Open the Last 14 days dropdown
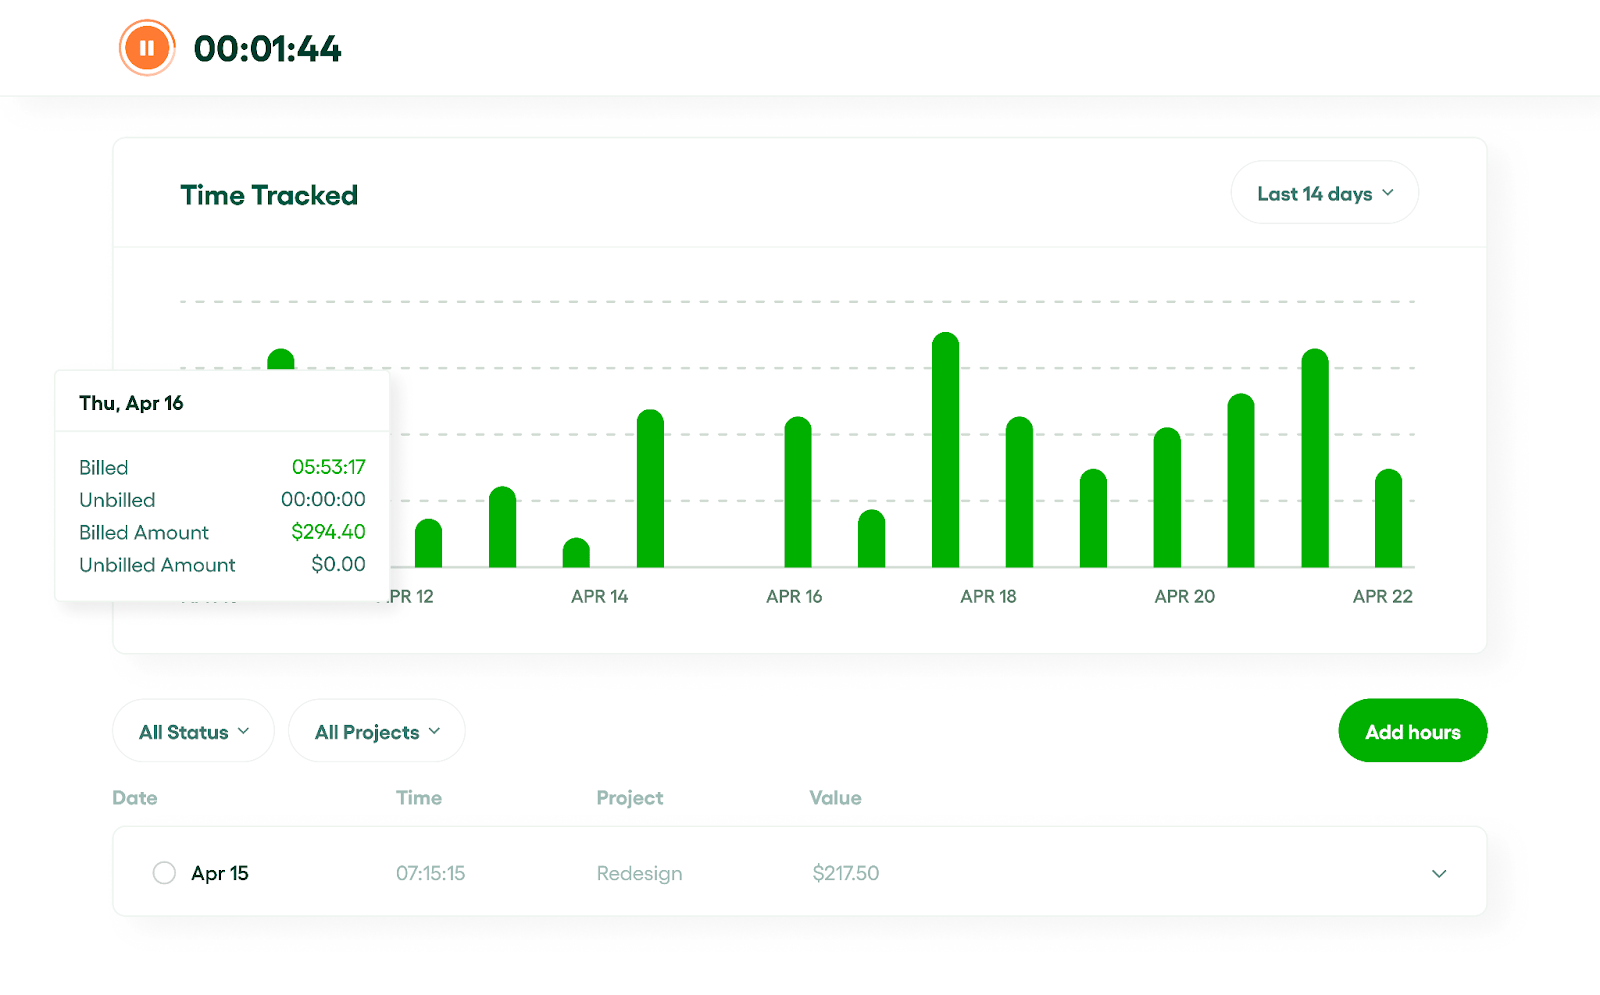Screen dimensions: 1600x995 [1323, 192]
